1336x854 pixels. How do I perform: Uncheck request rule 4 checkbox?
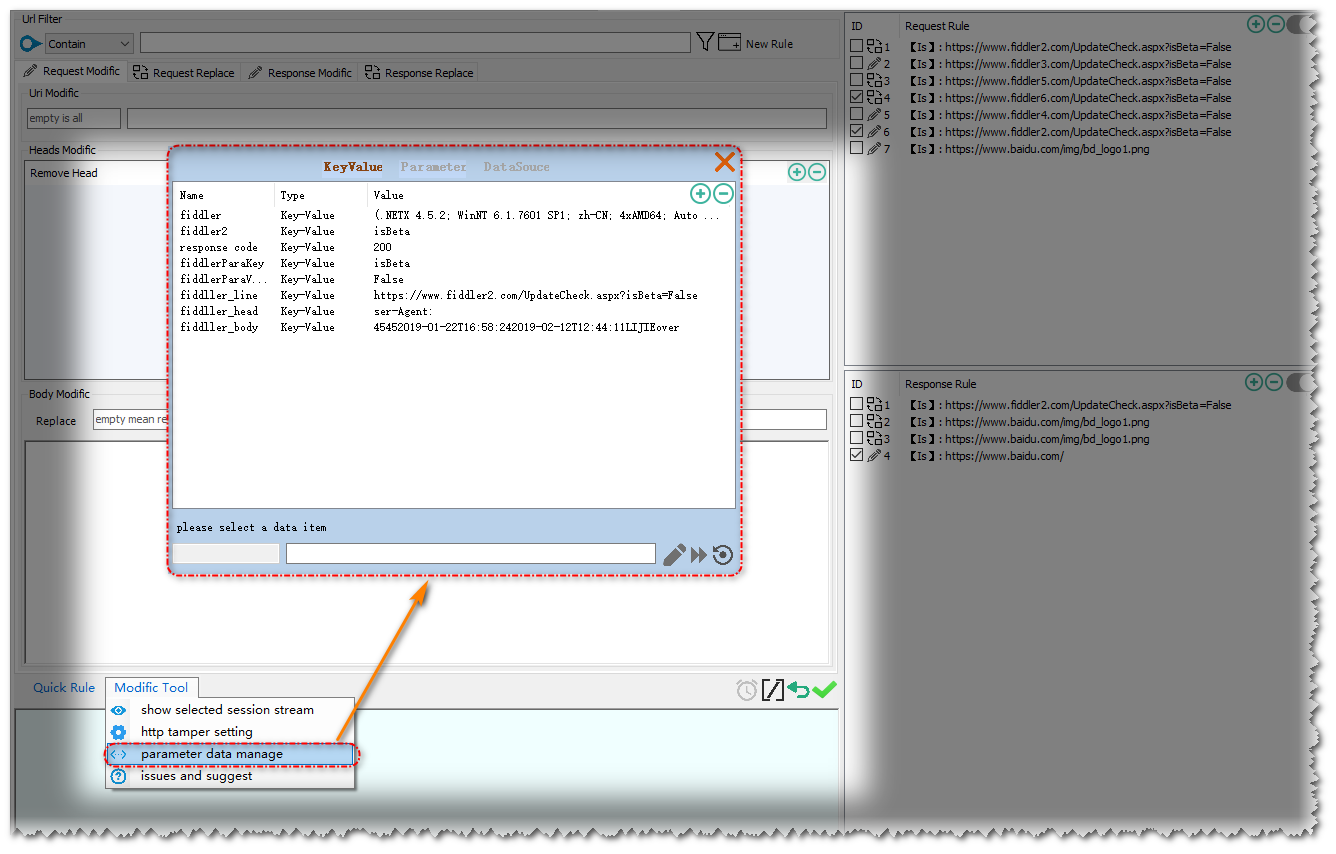856,97
